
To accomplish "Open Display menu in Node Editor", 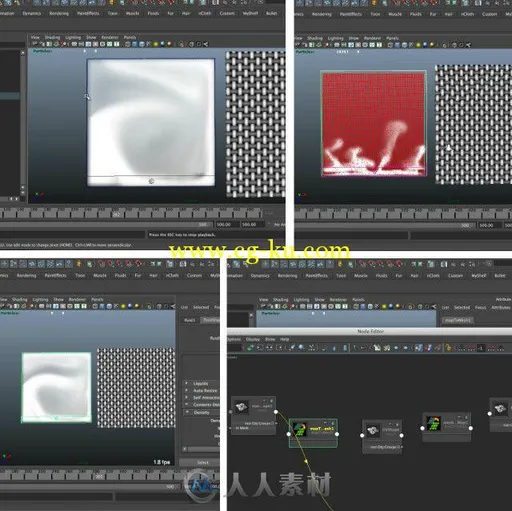I will (x=253, y=339).
